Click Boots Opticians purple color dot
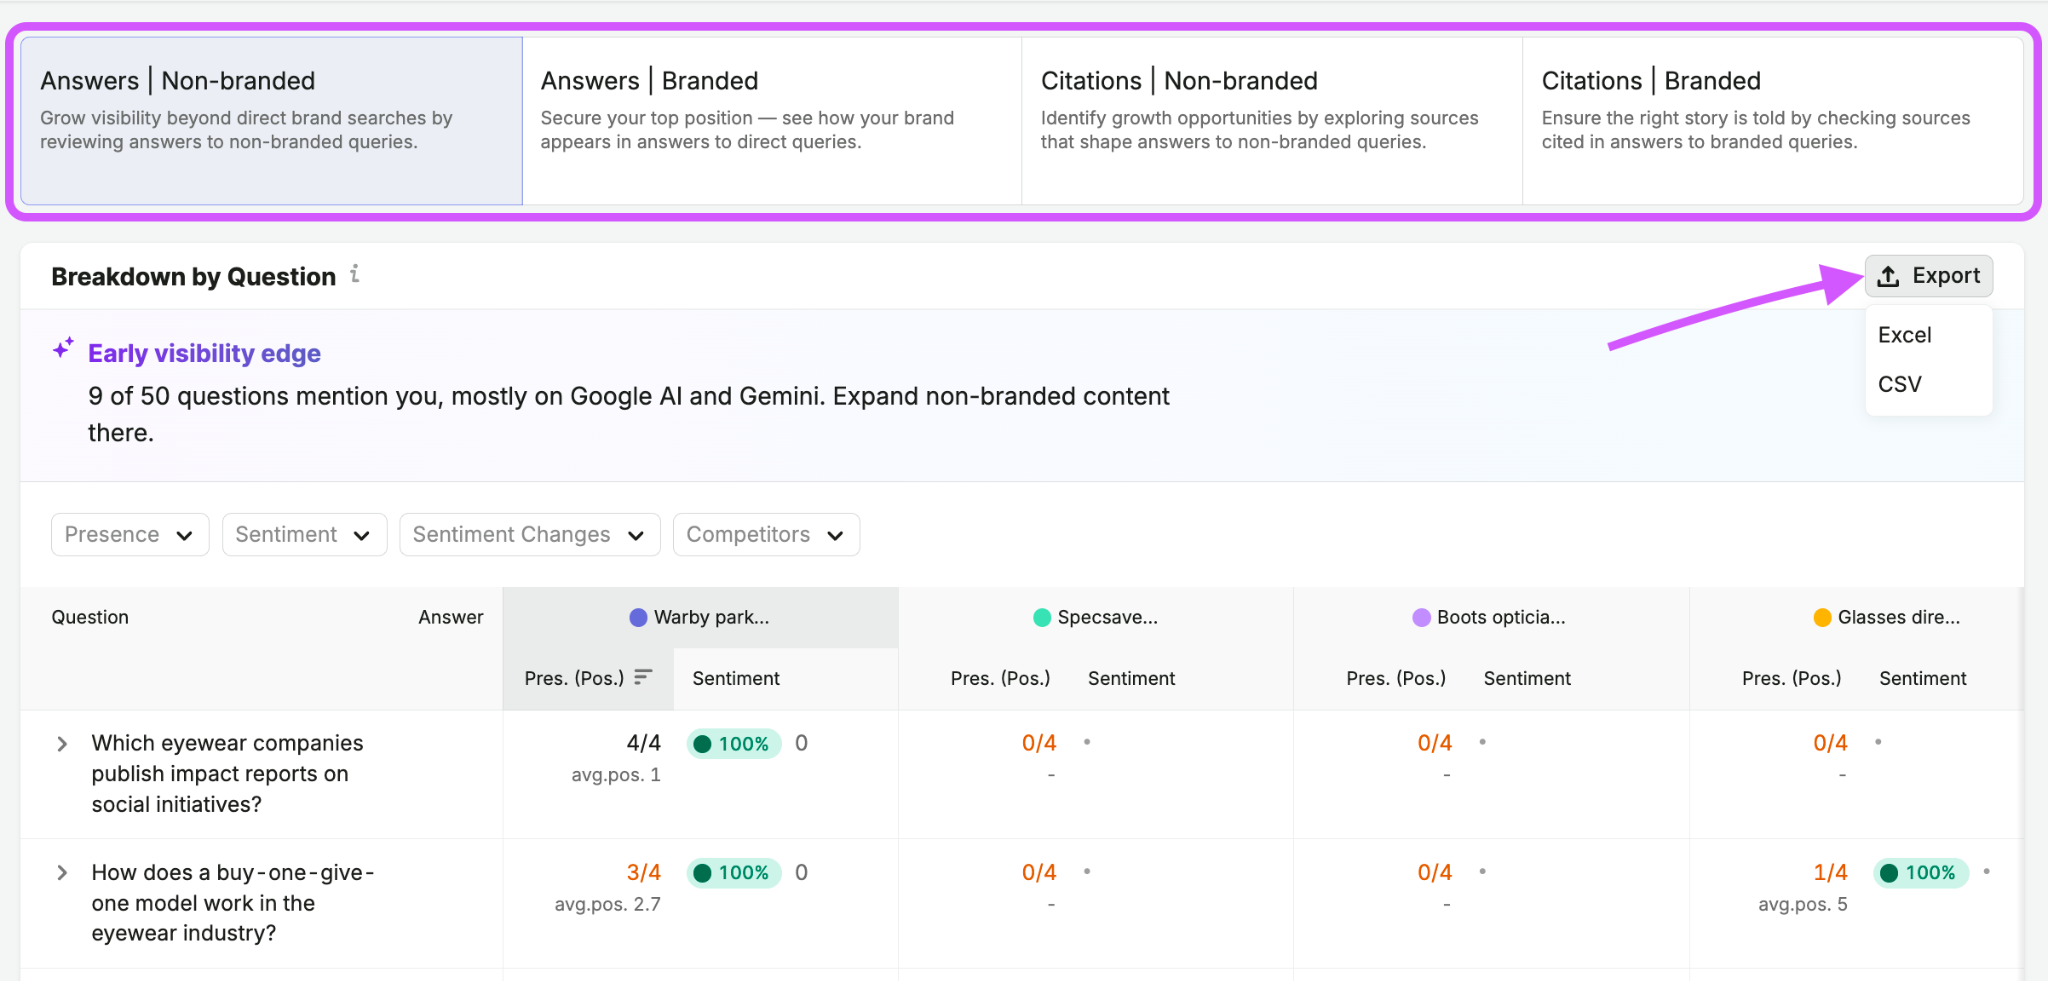Image resolution: width=2048 pixels, height=981 pixels. click(1421, 618)
